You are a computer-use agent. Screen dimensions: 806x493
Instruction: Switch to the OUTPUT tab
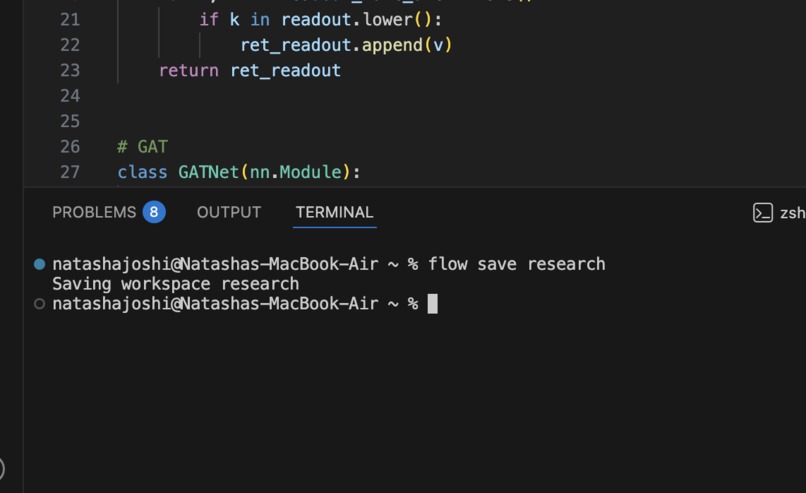[x=229, y=212]
